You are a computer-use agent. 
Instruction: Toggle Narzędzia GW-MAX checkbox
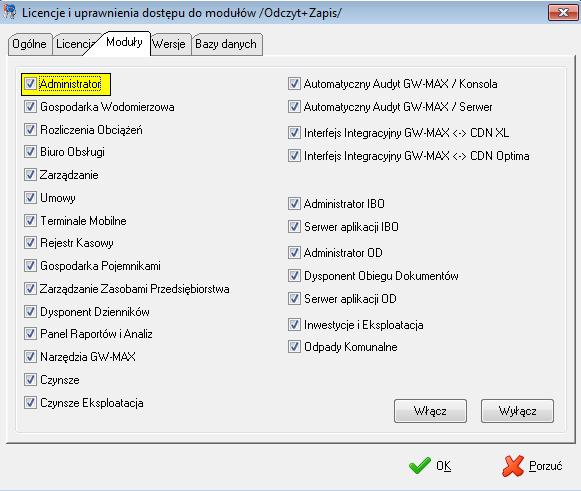click(x=30, y=356)
